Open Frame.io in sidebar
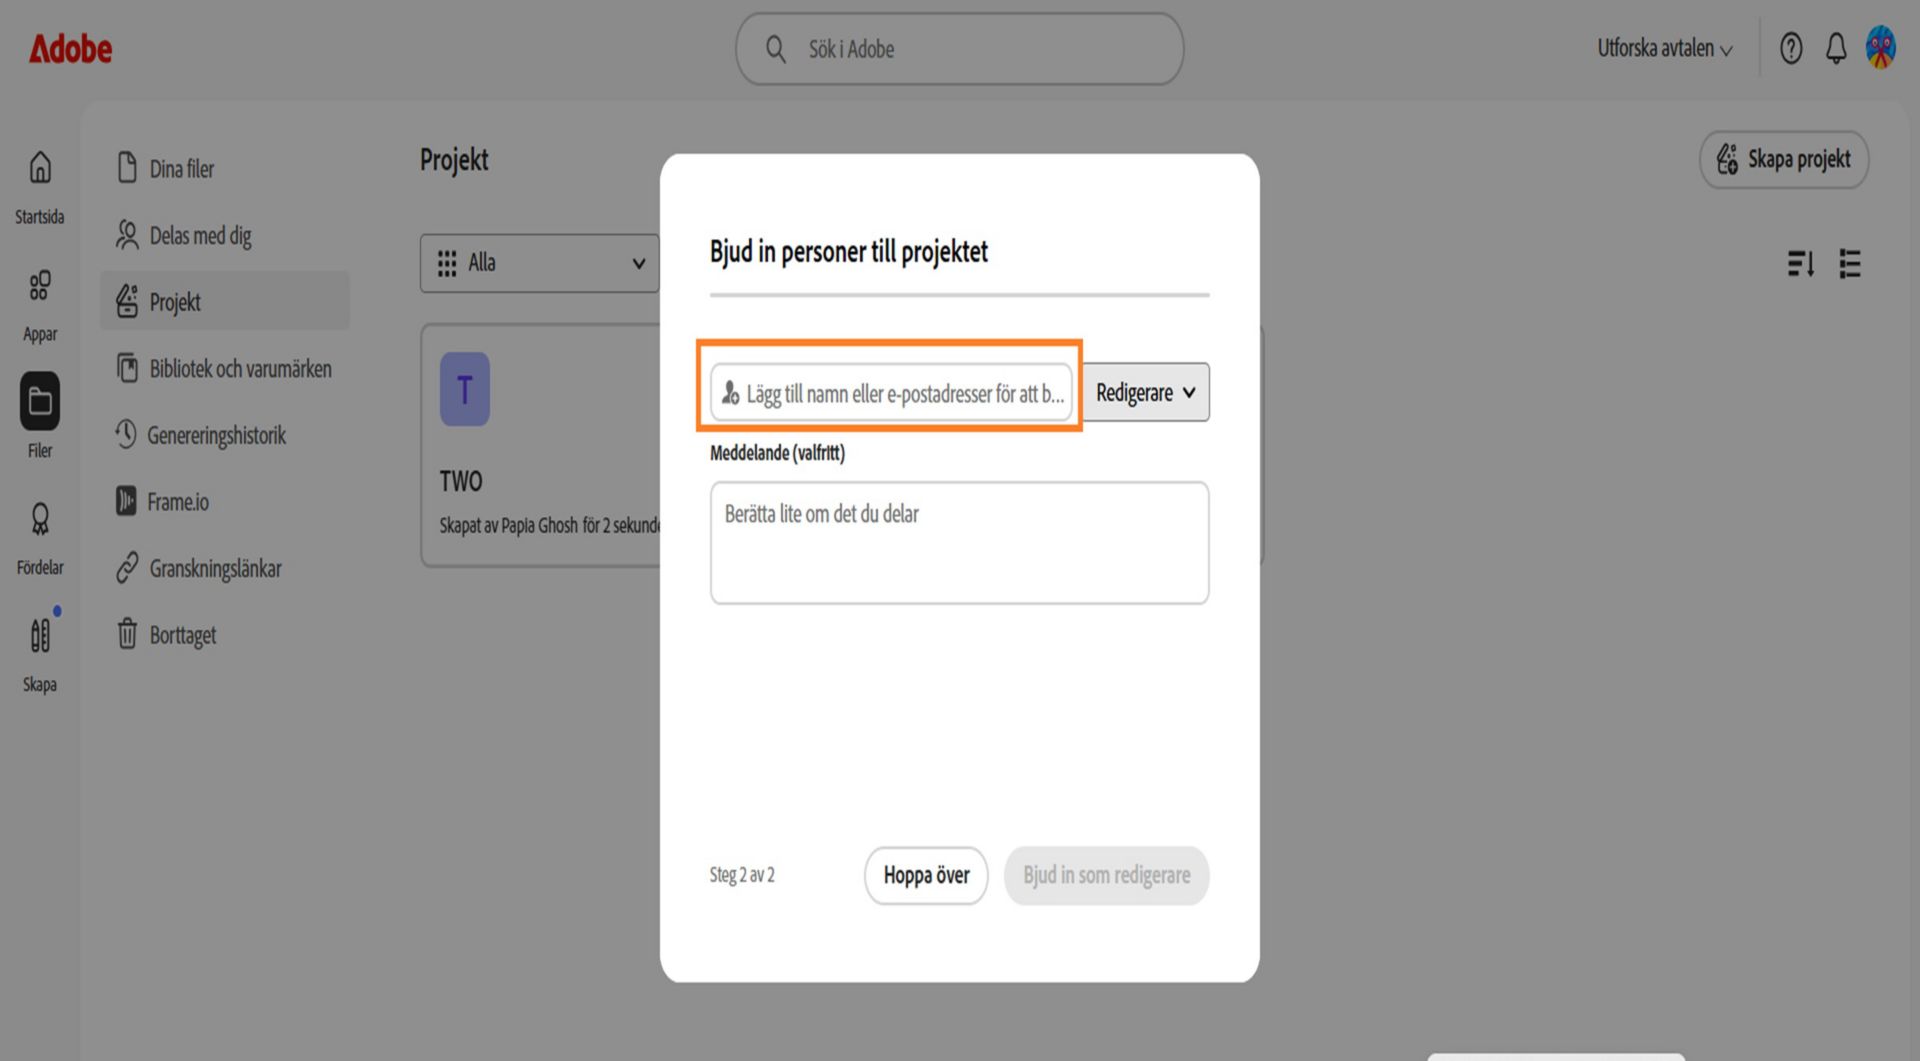Image resolution: width=1920 pixels, height=1061 pixels. (225, 501)
